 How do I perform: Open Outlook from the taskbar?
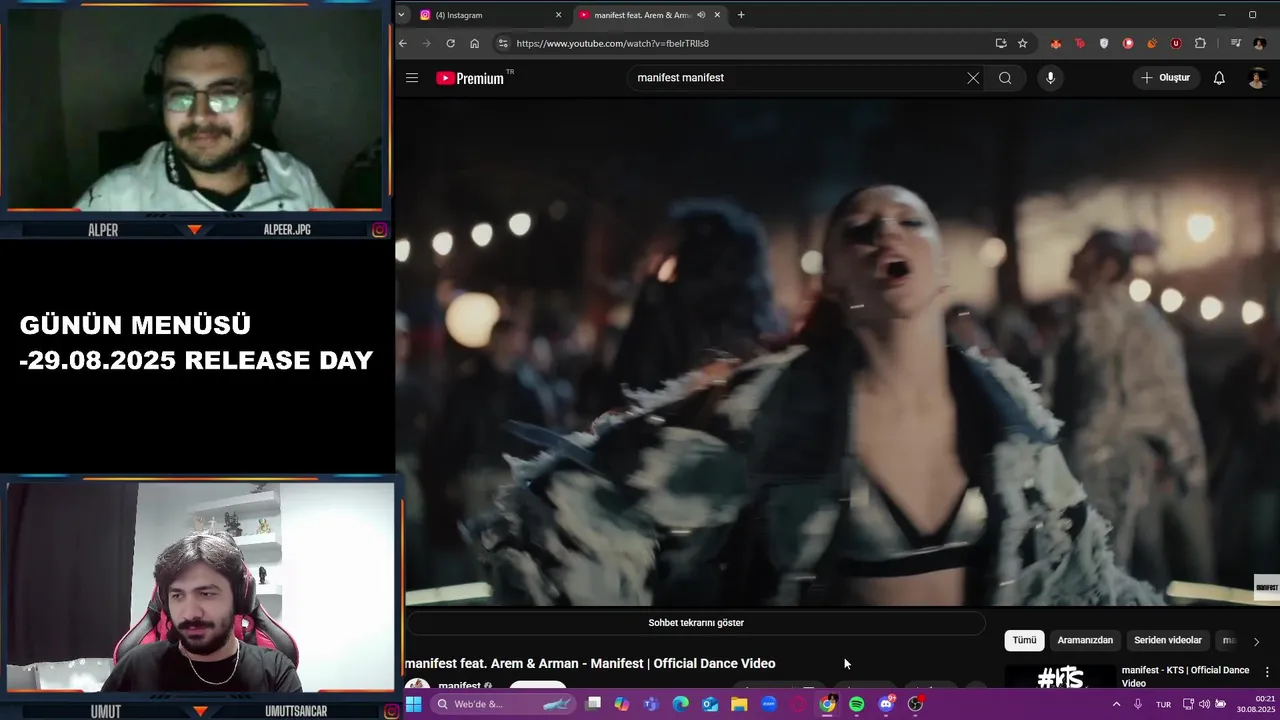[x=710, y=704]
